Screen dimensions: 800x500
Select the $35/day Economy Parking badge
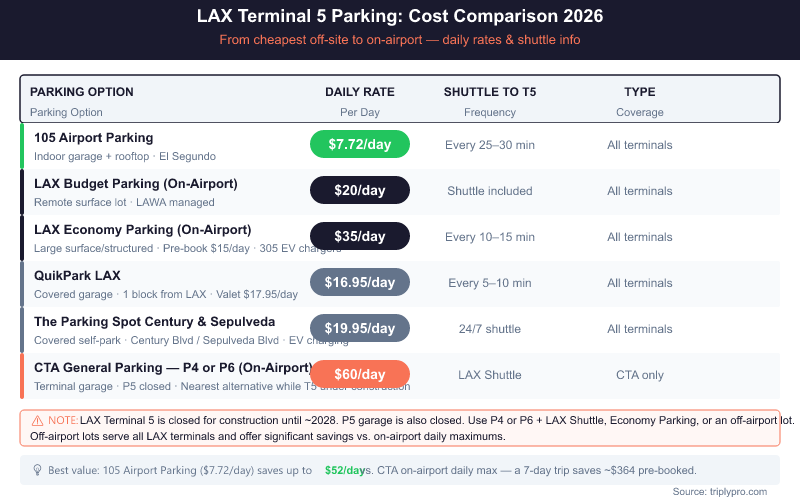pyautogui.click(x=360, y=236)
